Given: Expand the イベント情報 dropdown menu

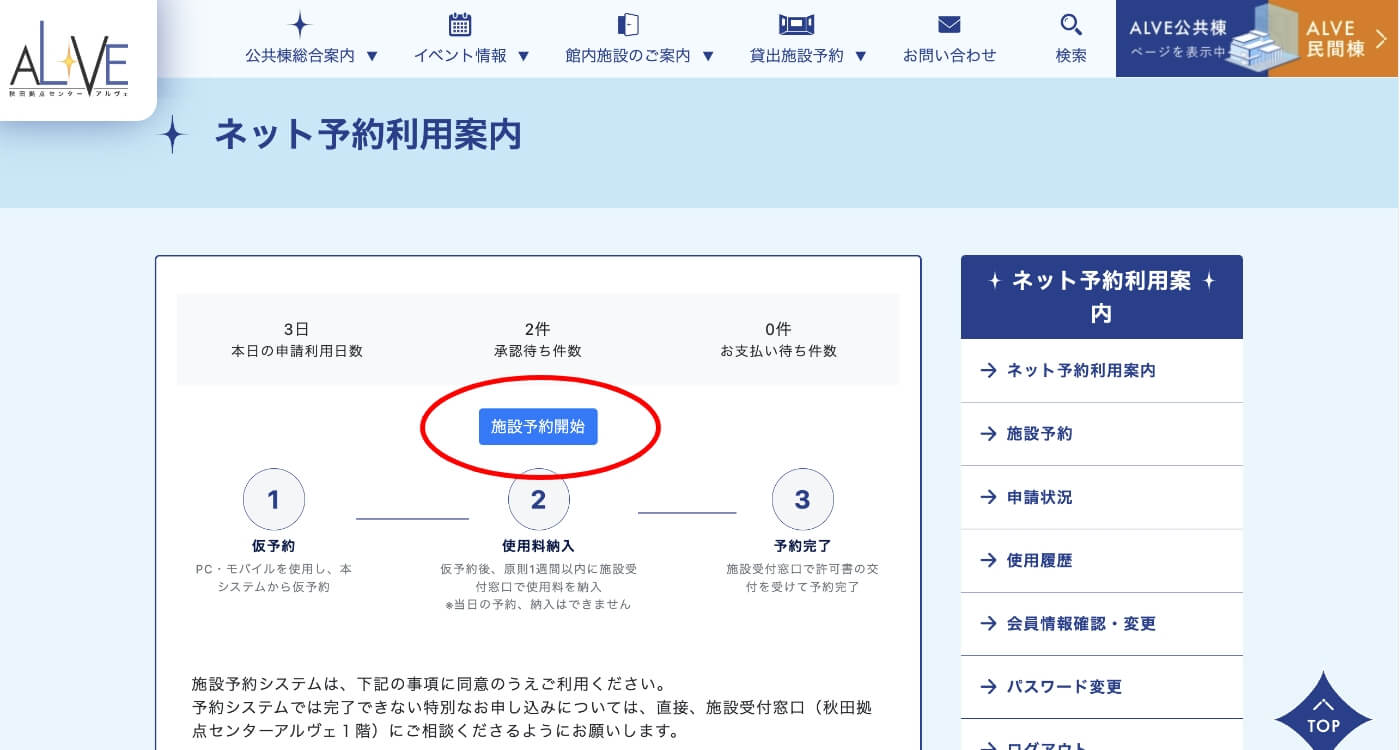Looking at the screenshot, I should point(471,56).
